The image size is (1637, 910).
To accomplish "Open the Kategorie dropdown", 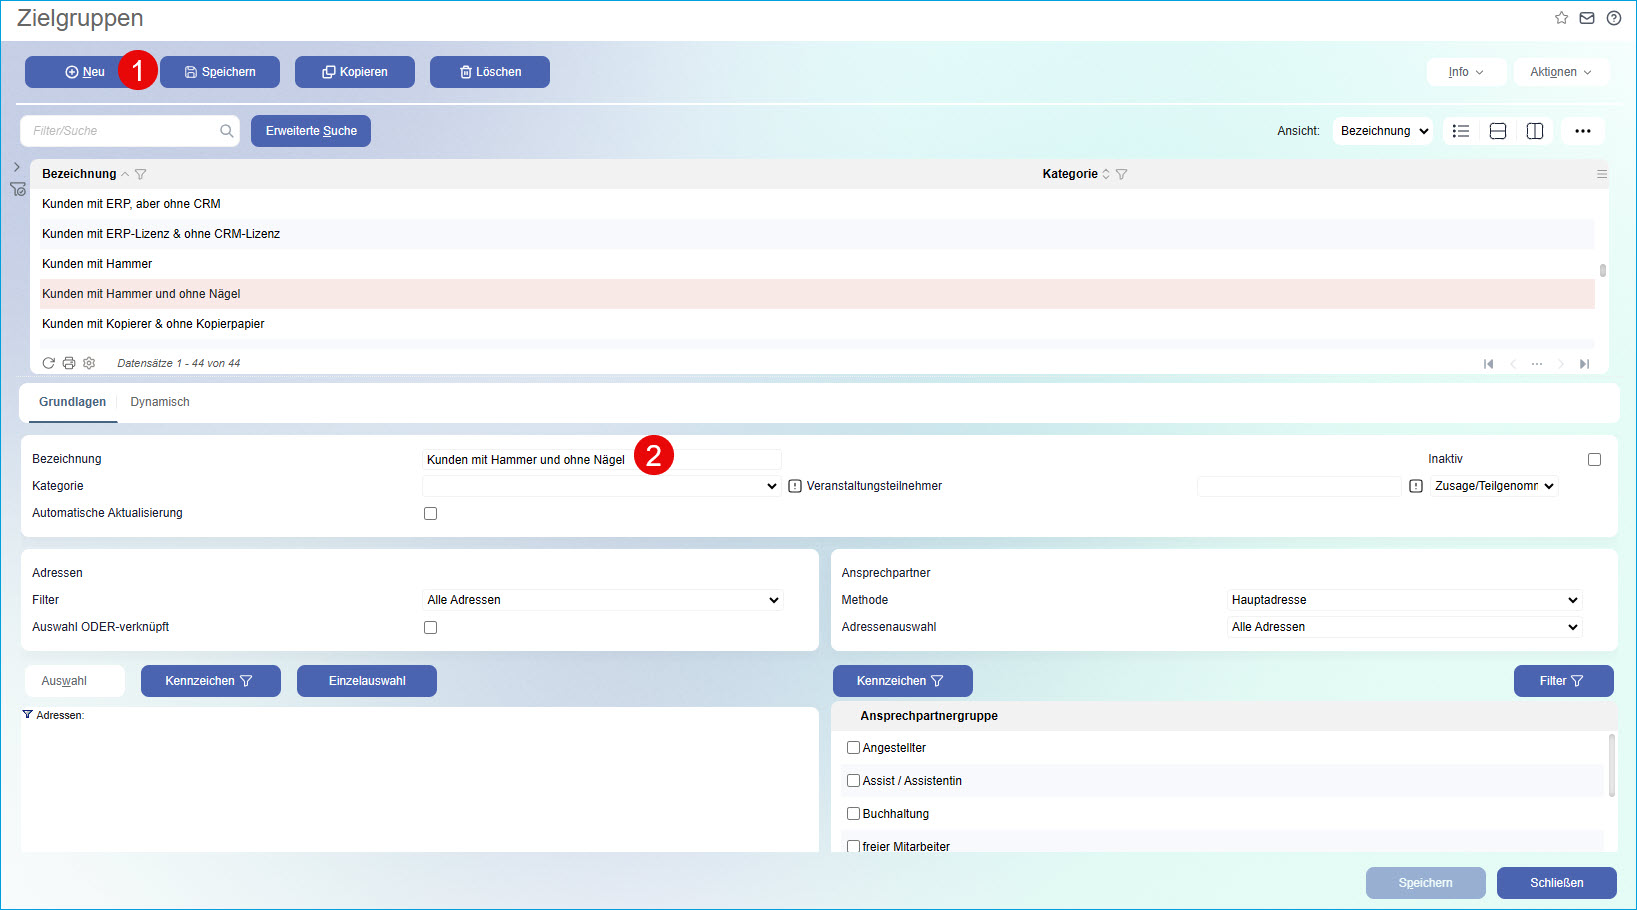I will [x=601, y=487].
